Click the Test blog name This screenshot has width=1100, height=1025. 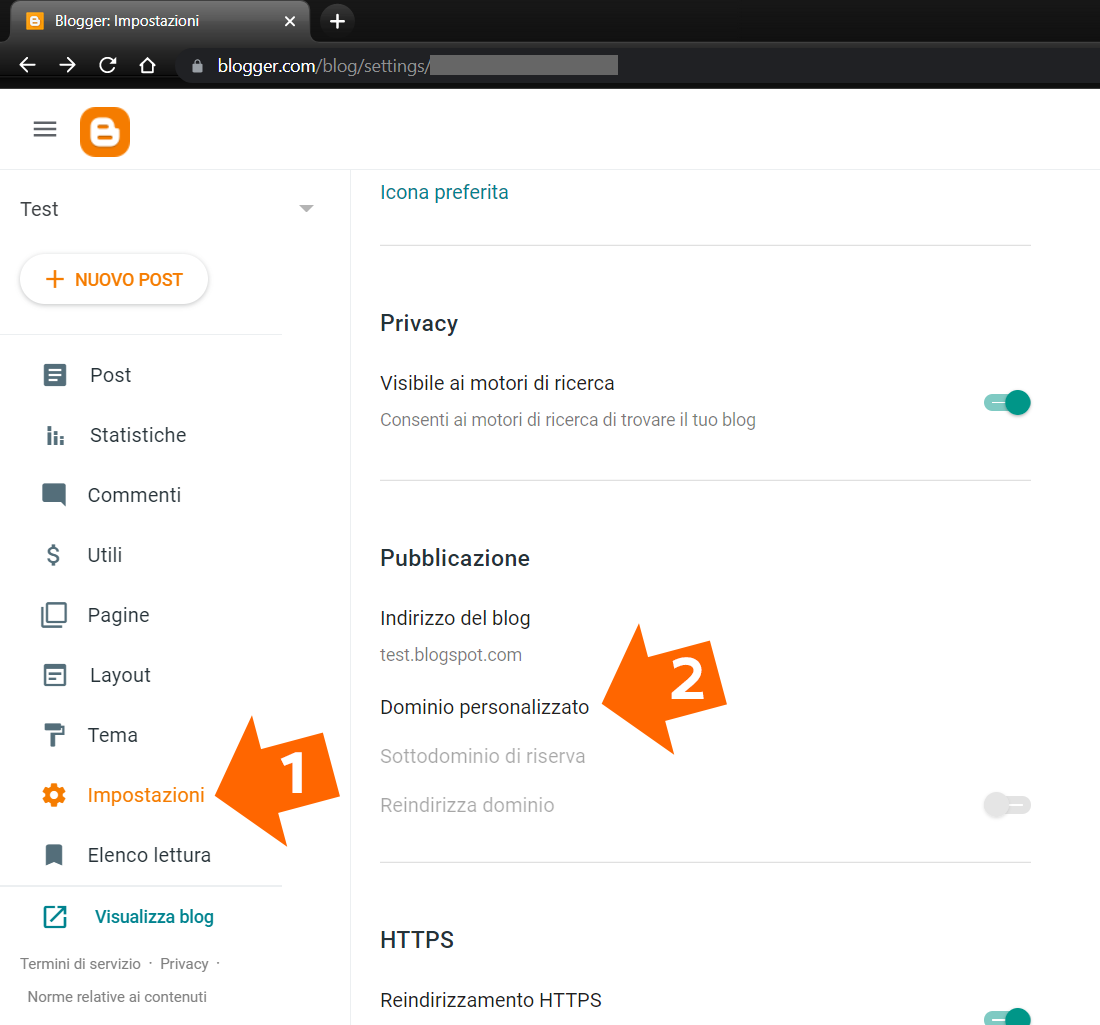pos(39,209)
